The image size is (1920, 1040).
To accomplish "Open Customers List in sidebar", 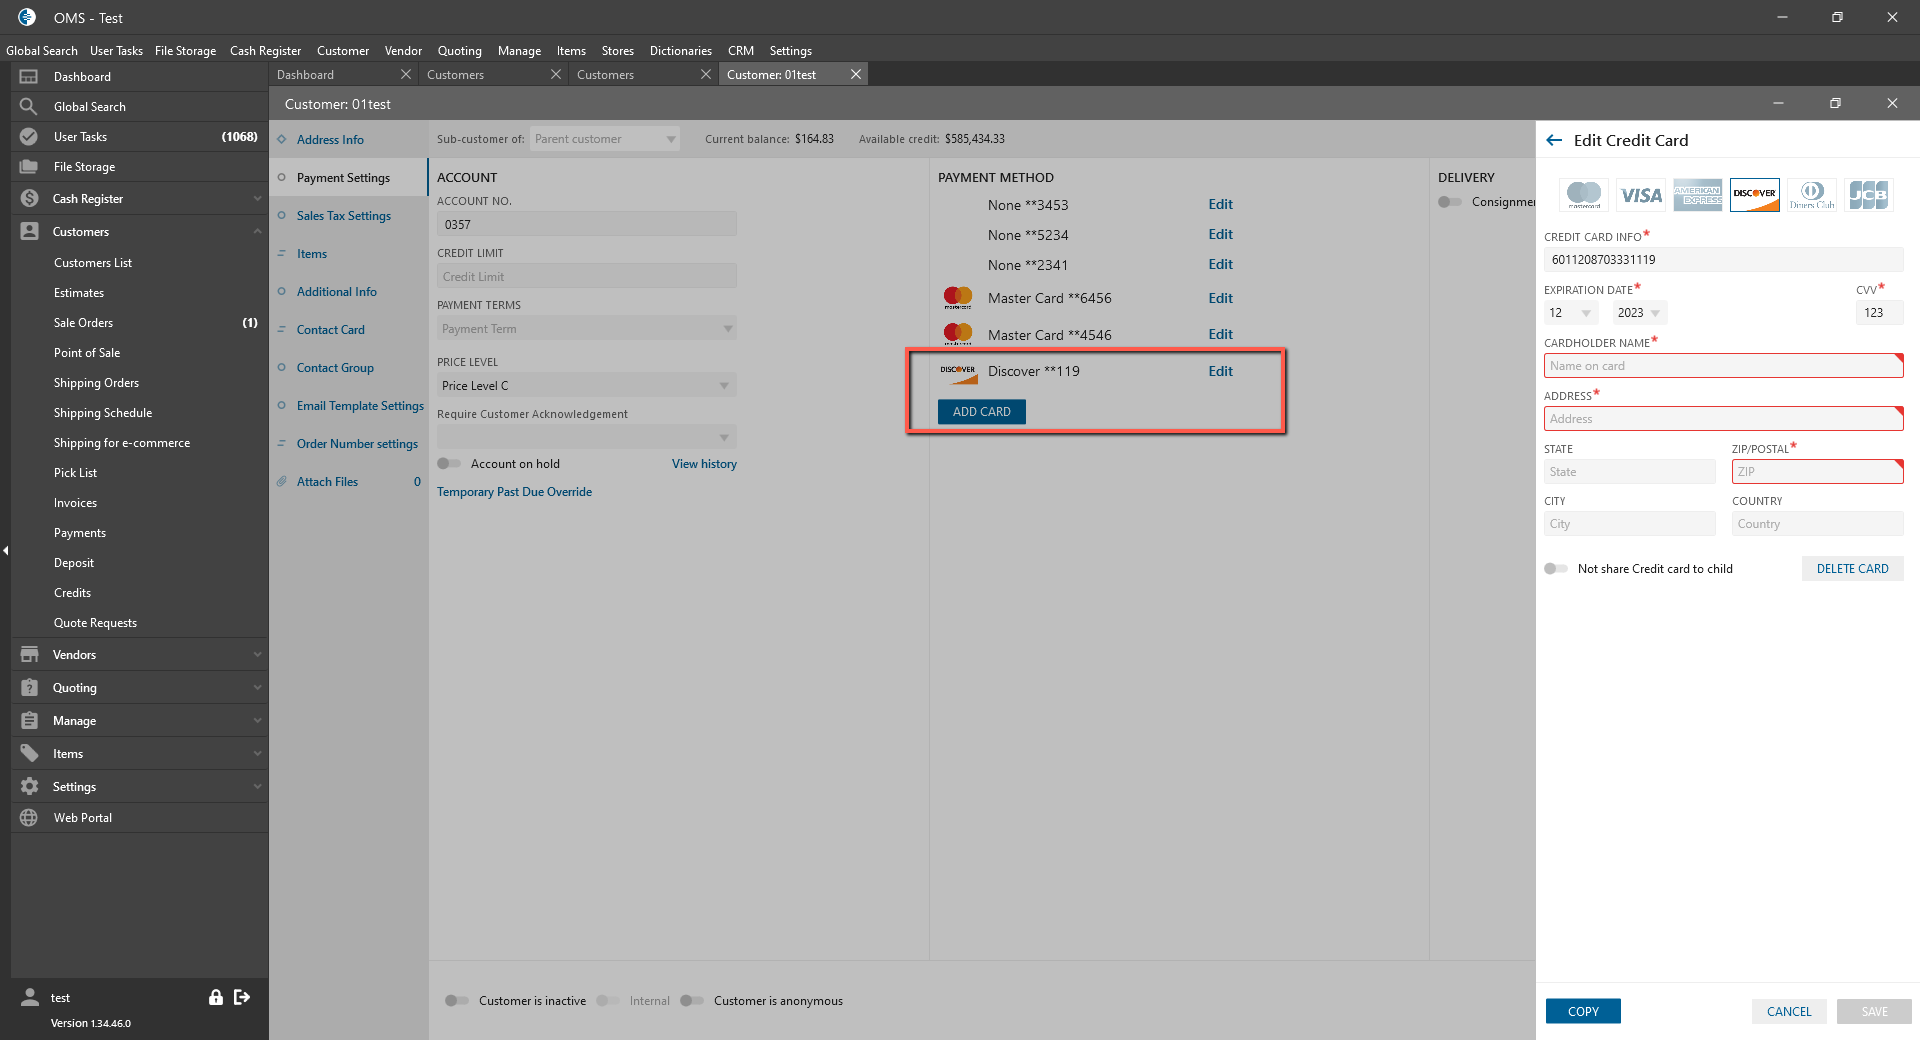I will point(93,263).
